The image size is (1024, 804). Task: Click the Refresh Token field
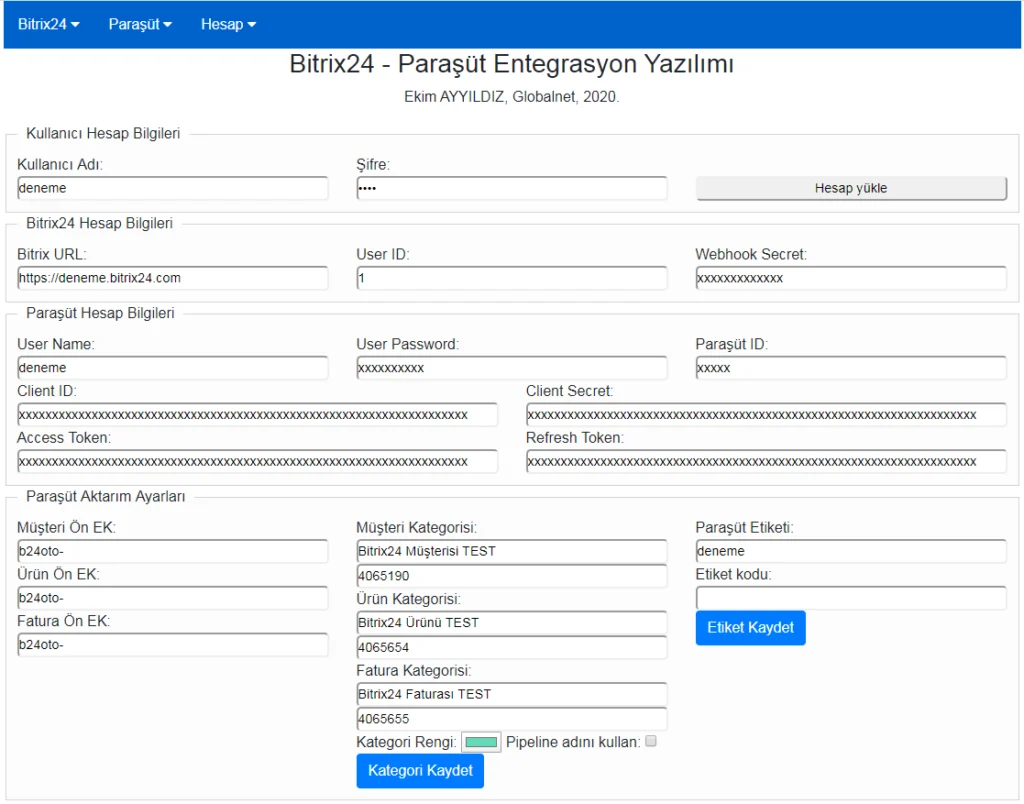(x=766, y=462)
